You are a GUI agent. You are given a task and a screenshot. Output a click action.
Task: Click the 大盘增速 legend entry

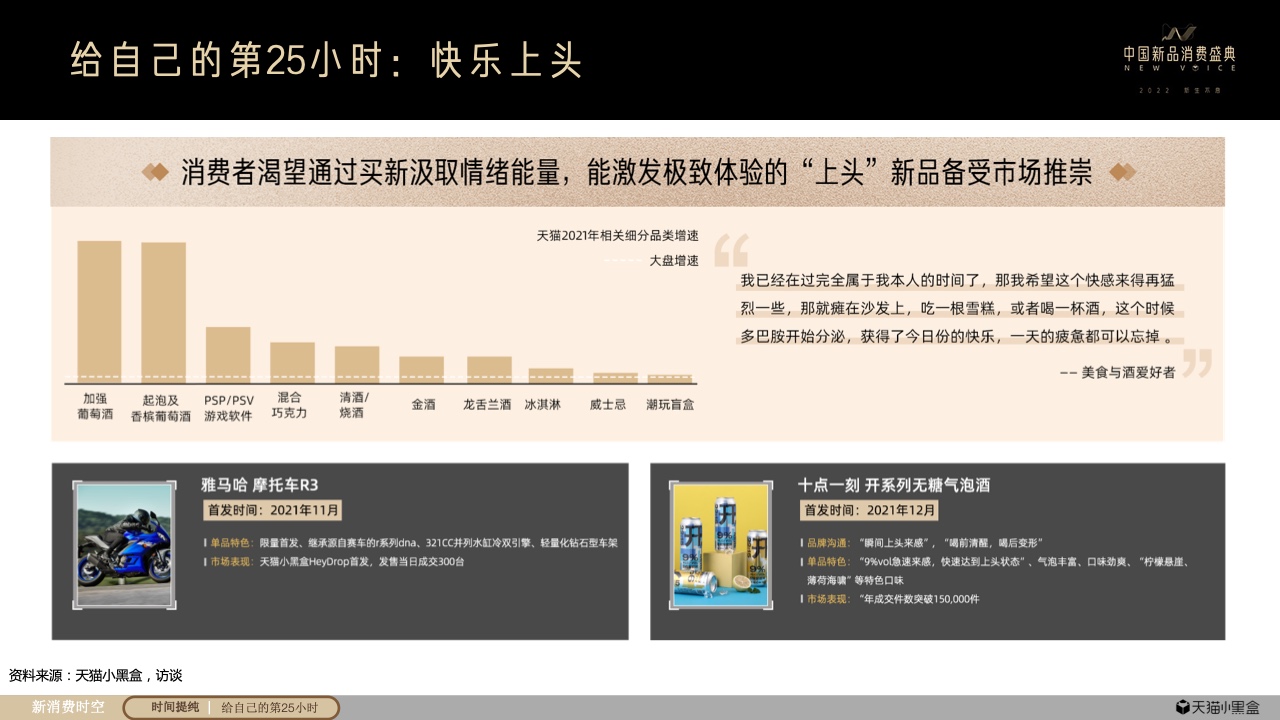point(651,260)
